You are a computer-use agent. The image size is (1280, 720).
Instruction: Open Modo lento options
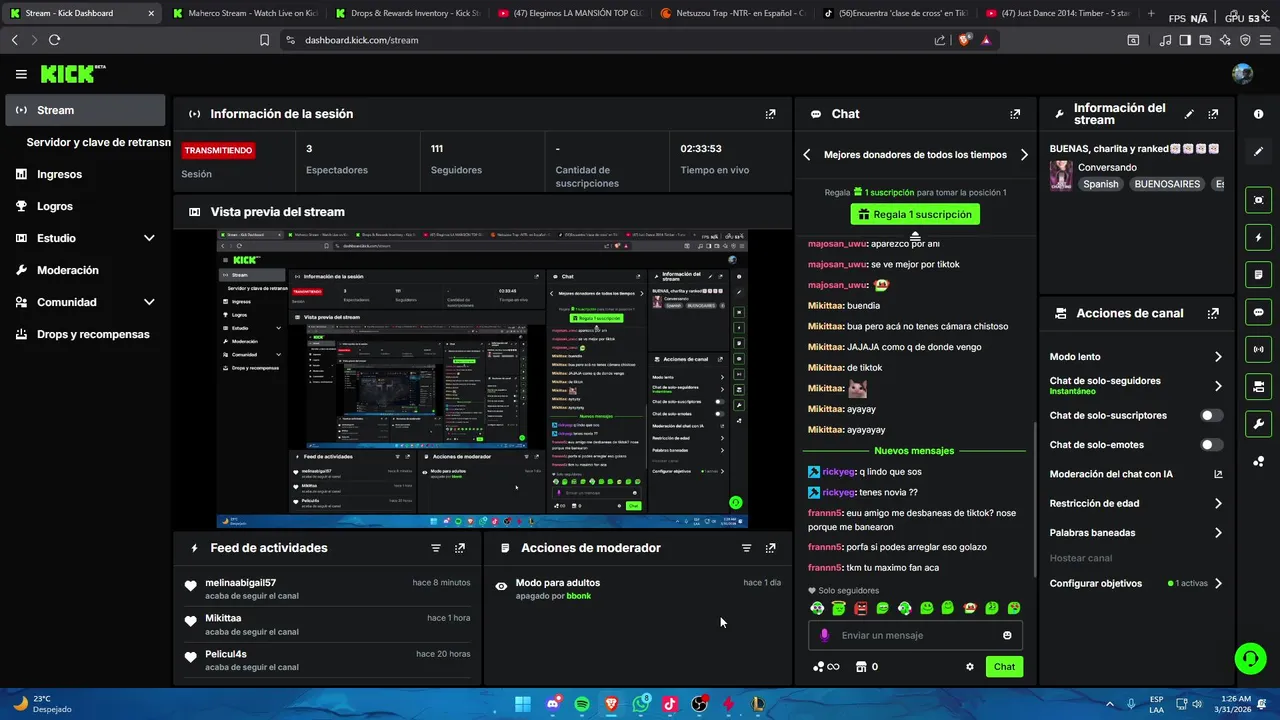1136,357
